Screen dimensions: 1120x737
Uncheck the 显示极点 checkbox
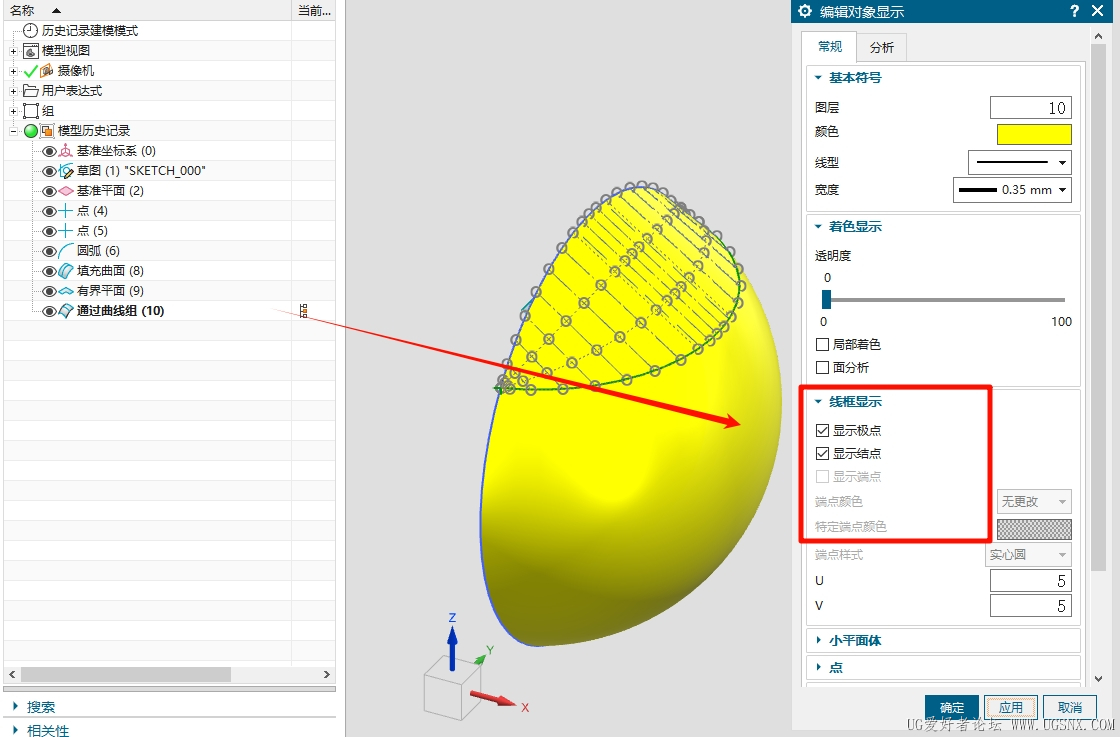pyautogui.click(x=822, y=430)
